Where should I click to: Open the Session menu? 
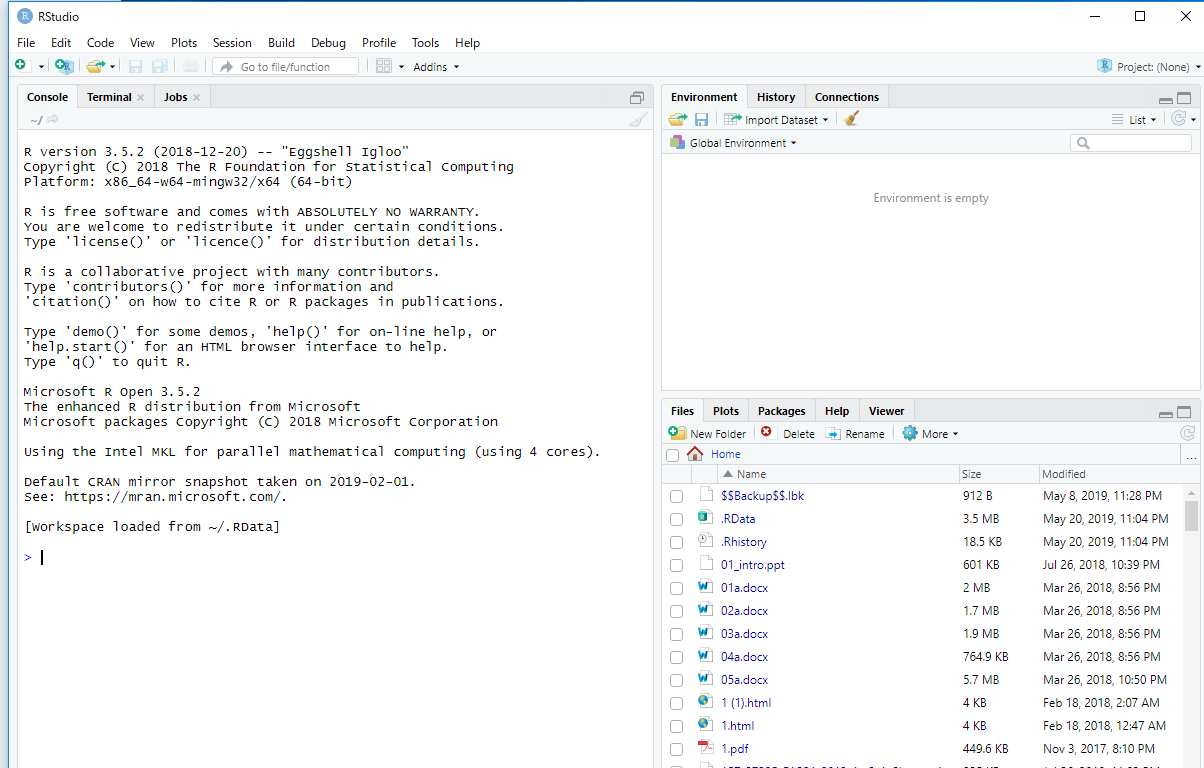[232, 43]
